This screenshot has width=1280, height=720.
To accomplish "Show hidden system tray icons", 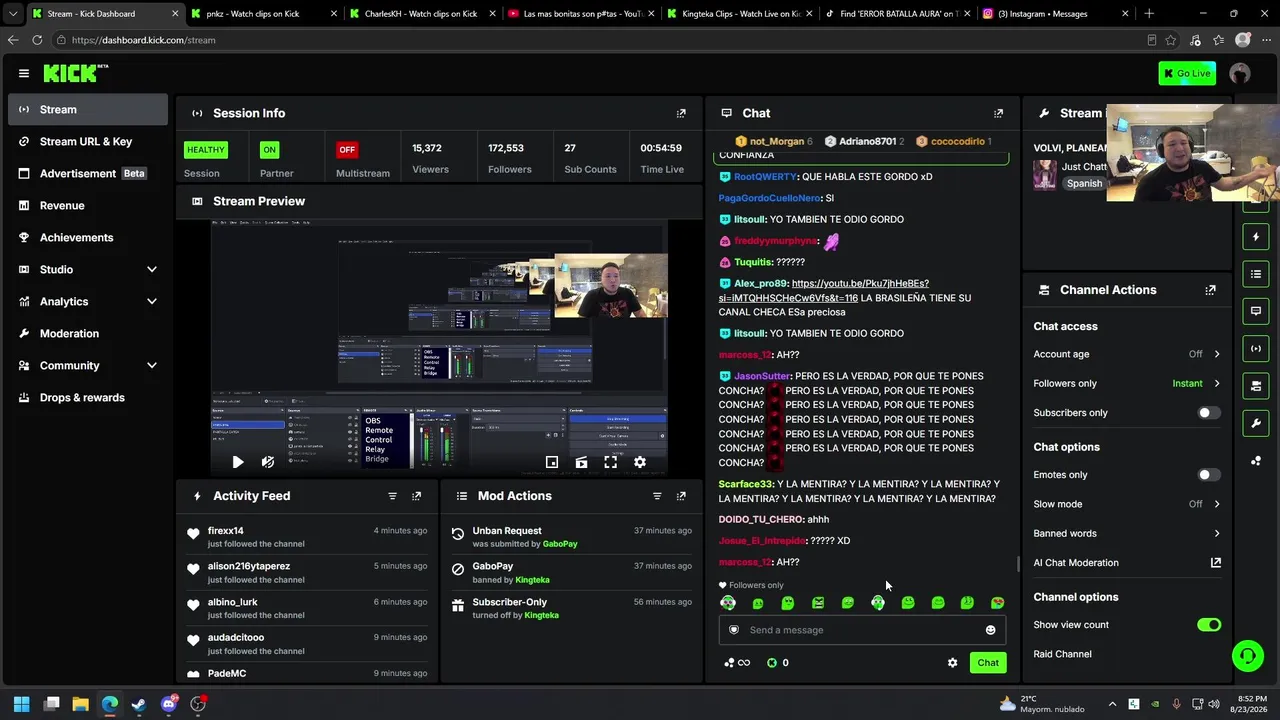I will point(1112,704).
